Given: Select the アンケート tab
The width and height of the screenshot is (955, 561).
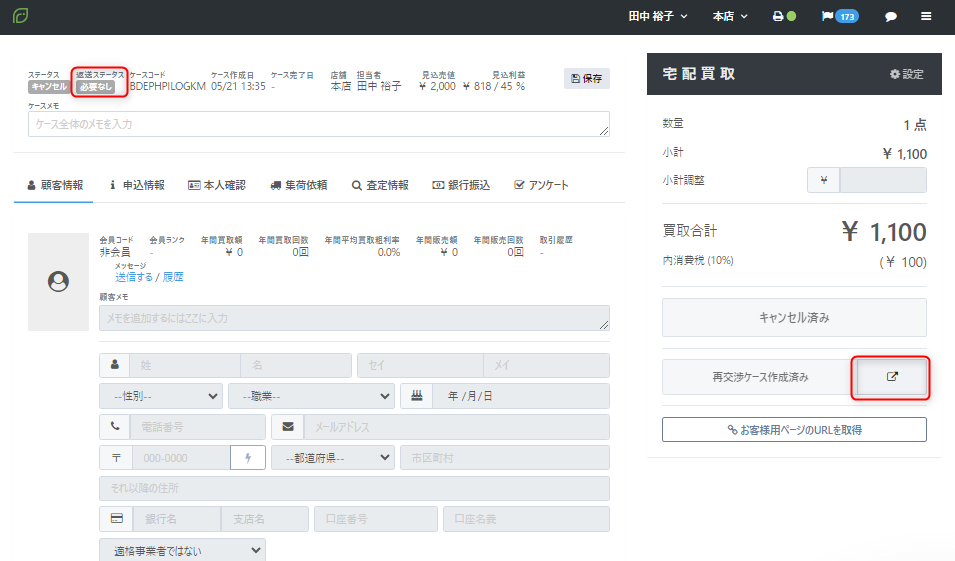Looking at the screenshot, I should point(541,185).
